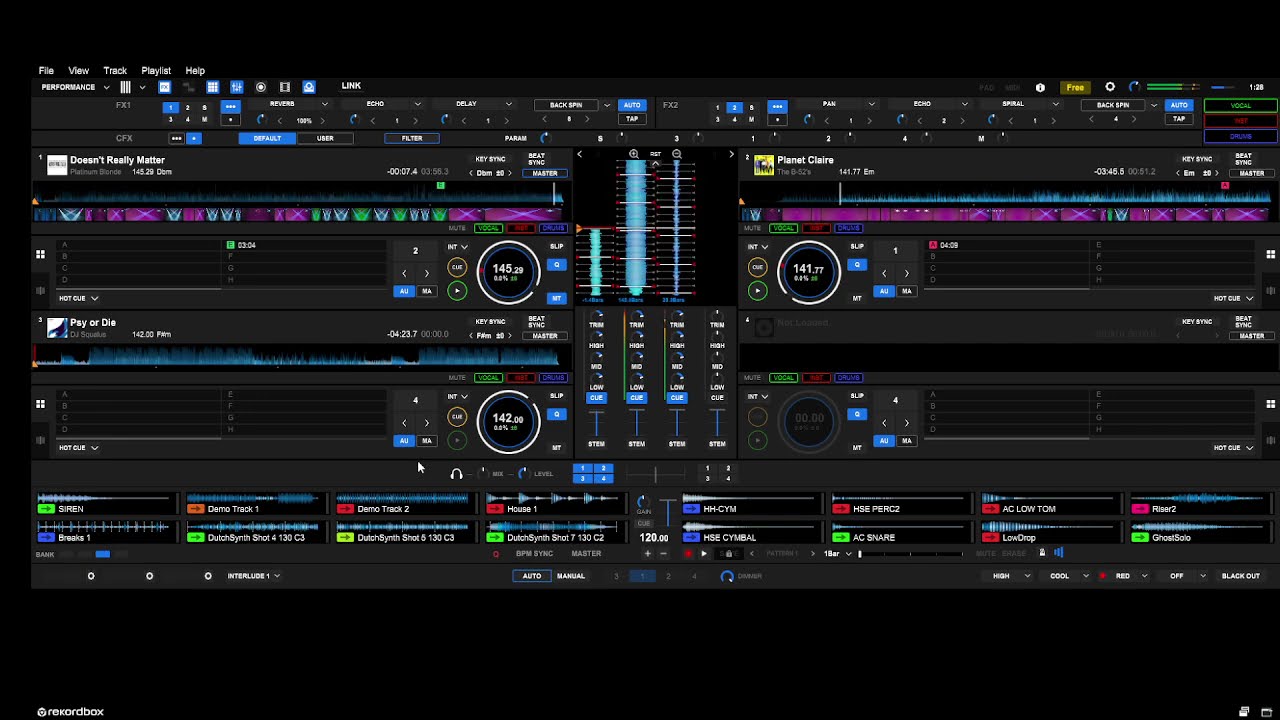This screenshot has width=1280, height=720.
Task: Toggle MASTER for deck 1 beat sync
Action: (x=545, y=173)
